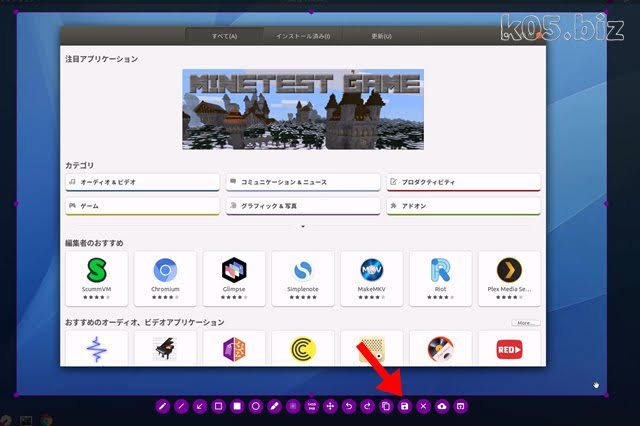Open the Riot app card
The height and width of the screenshot is (426, 640).
440,279
